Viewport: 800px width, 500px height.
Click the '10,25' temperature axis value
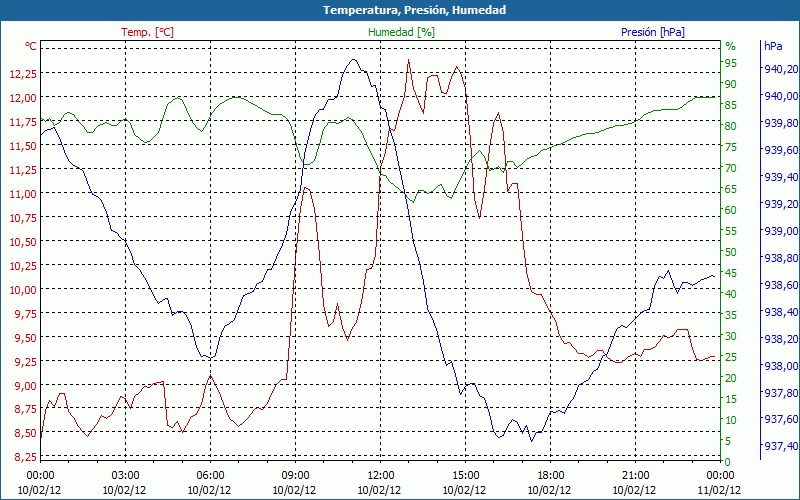[x=23, y=265]
